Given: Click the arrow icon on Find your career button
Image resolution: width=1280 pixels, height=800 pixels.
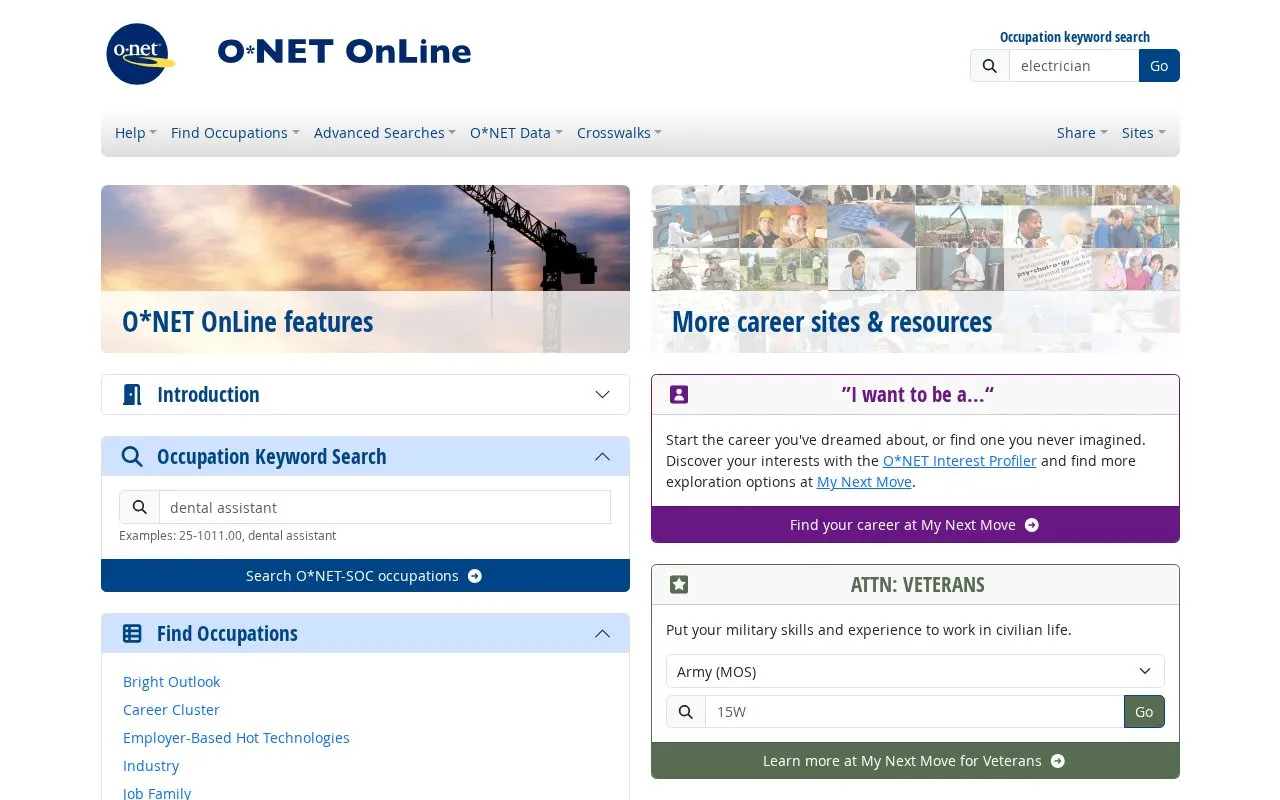Looking at the screenshot, I should point(1032,525).
